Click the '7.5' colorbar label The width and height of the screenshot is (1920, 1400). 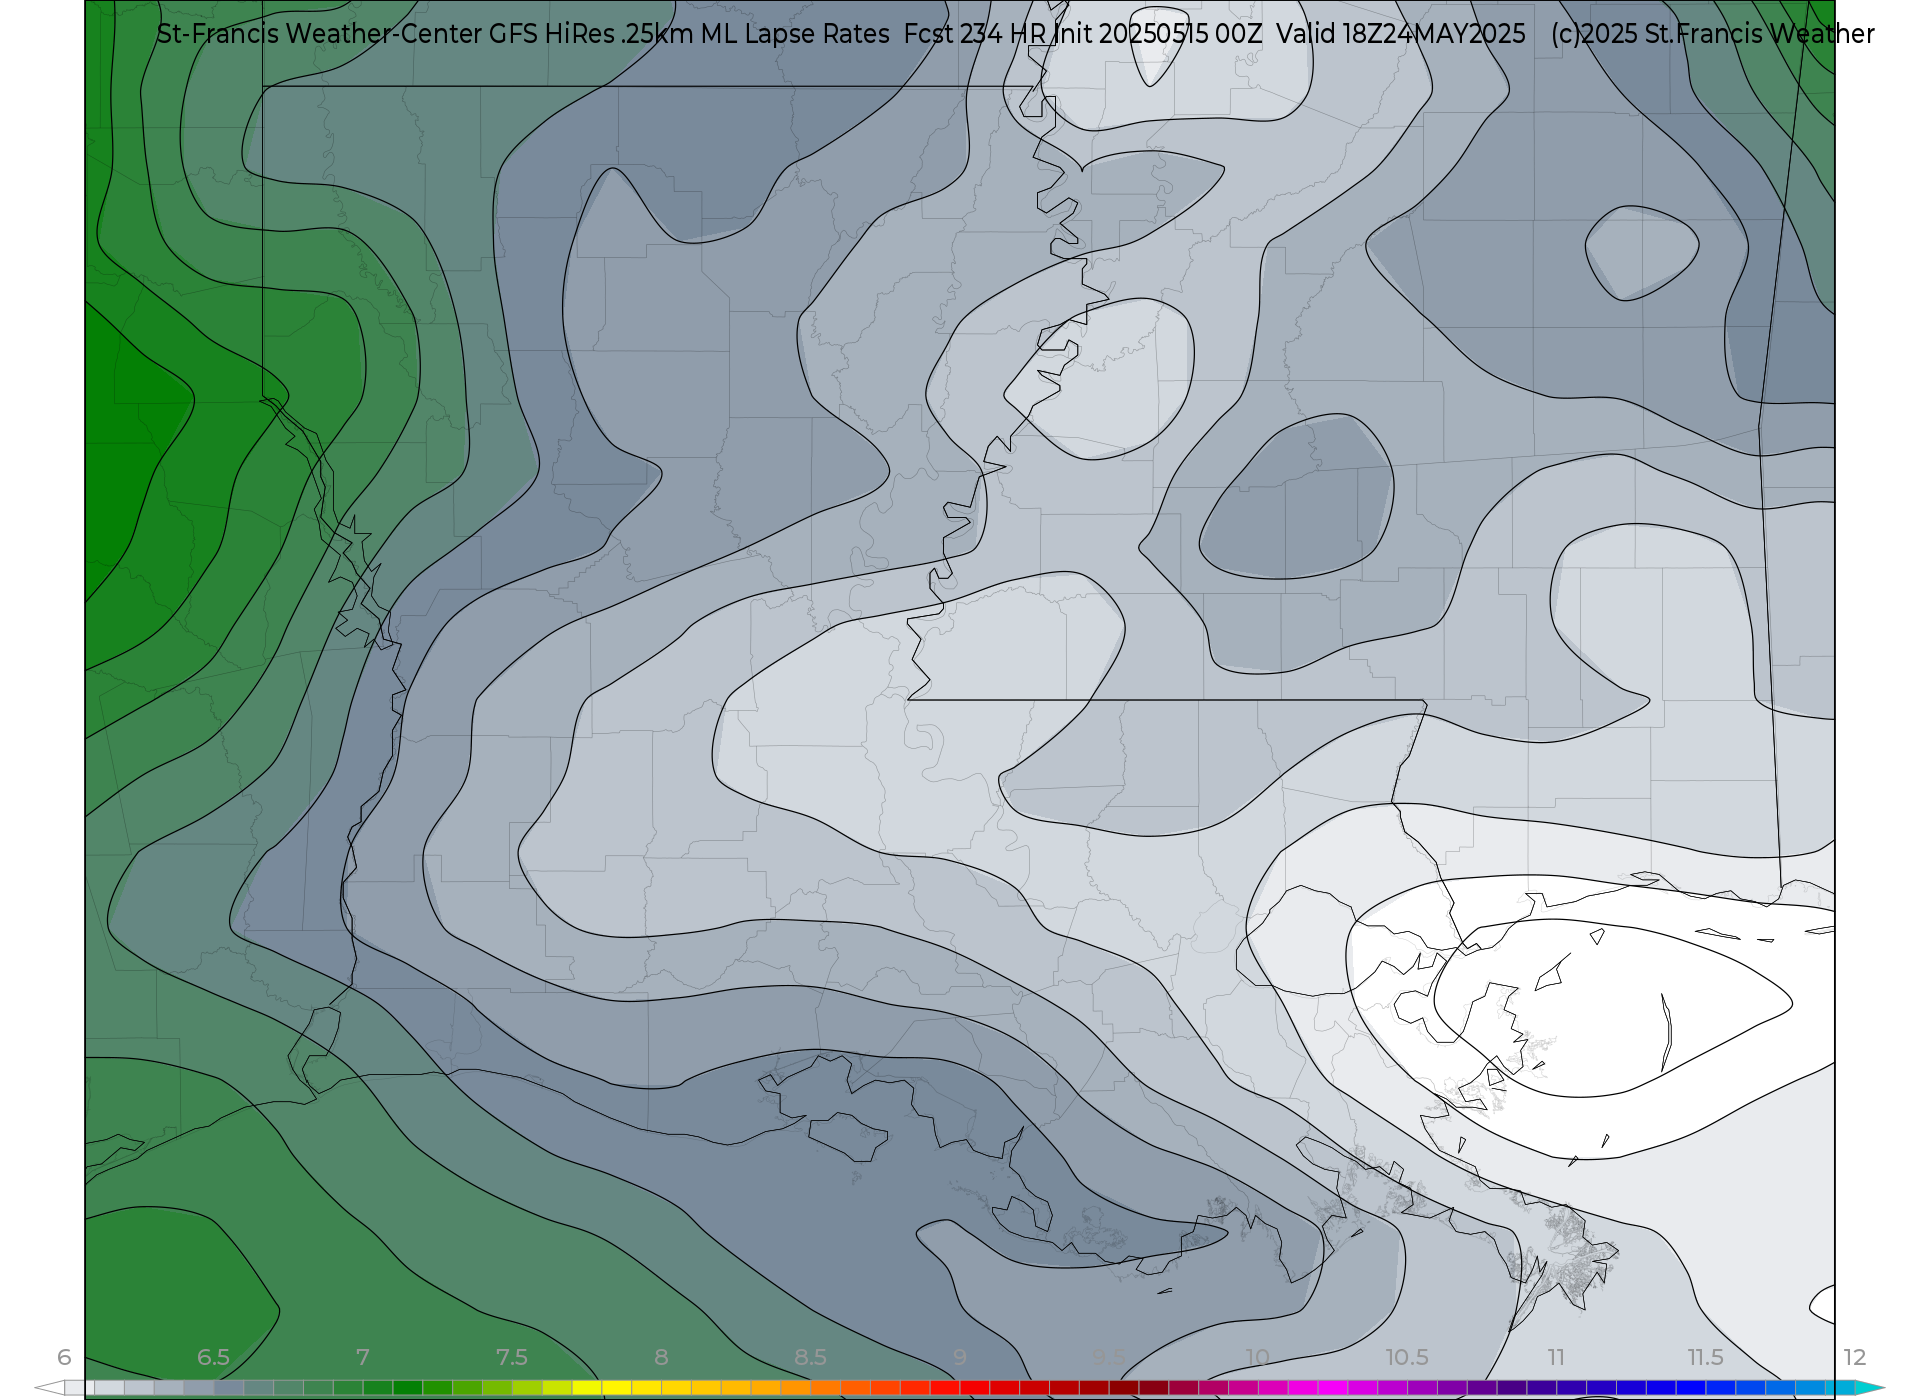pos(511,1357)
